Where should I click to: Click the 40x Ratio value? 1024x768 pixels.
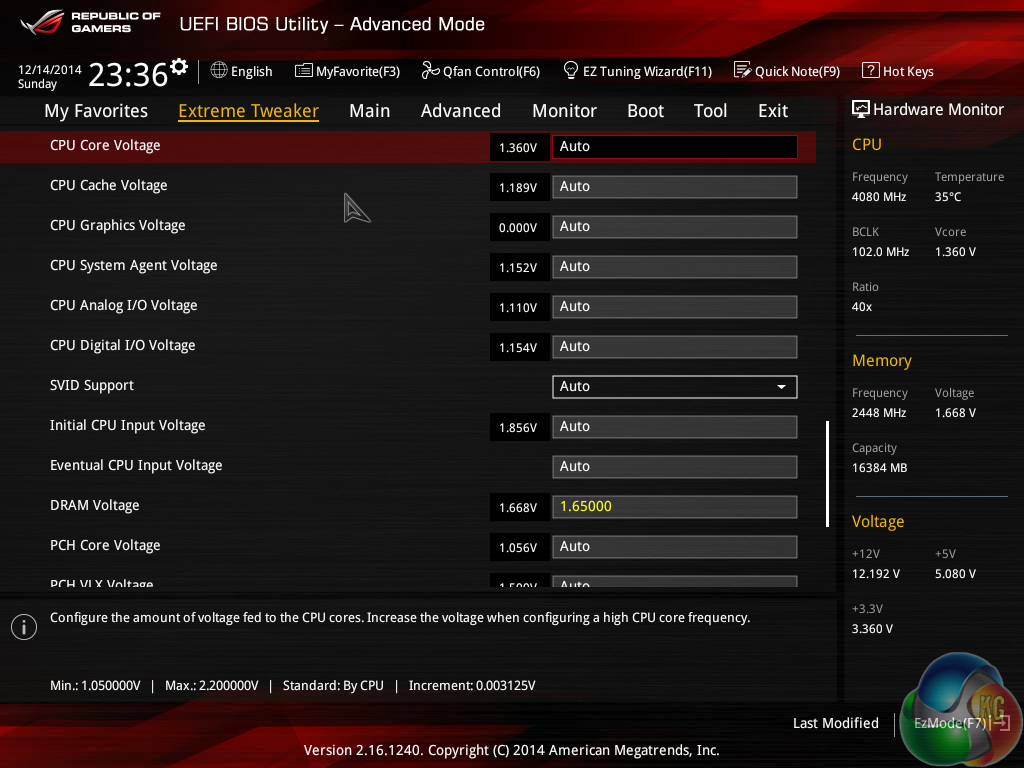[x=862, y=306]
